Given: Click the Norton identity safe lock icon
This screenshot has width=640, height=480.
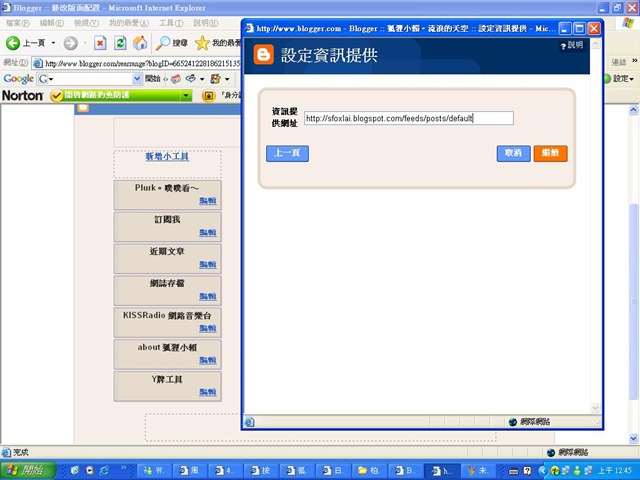Looking at the screenshot, I should (x=209, y=96).
